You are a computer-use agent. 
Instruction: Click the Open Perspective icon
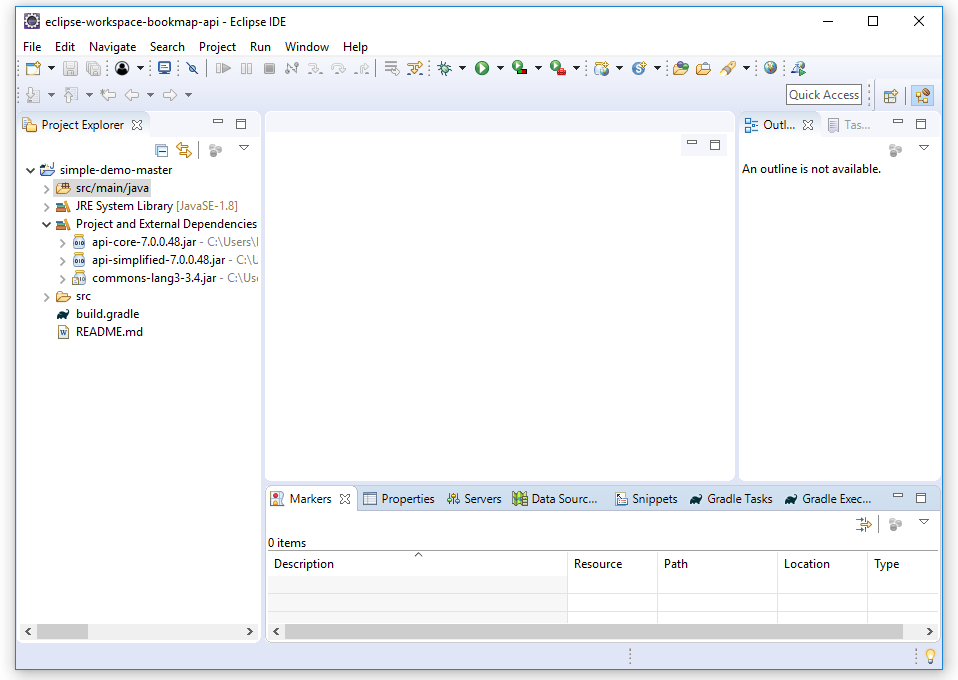click(890, 96)
